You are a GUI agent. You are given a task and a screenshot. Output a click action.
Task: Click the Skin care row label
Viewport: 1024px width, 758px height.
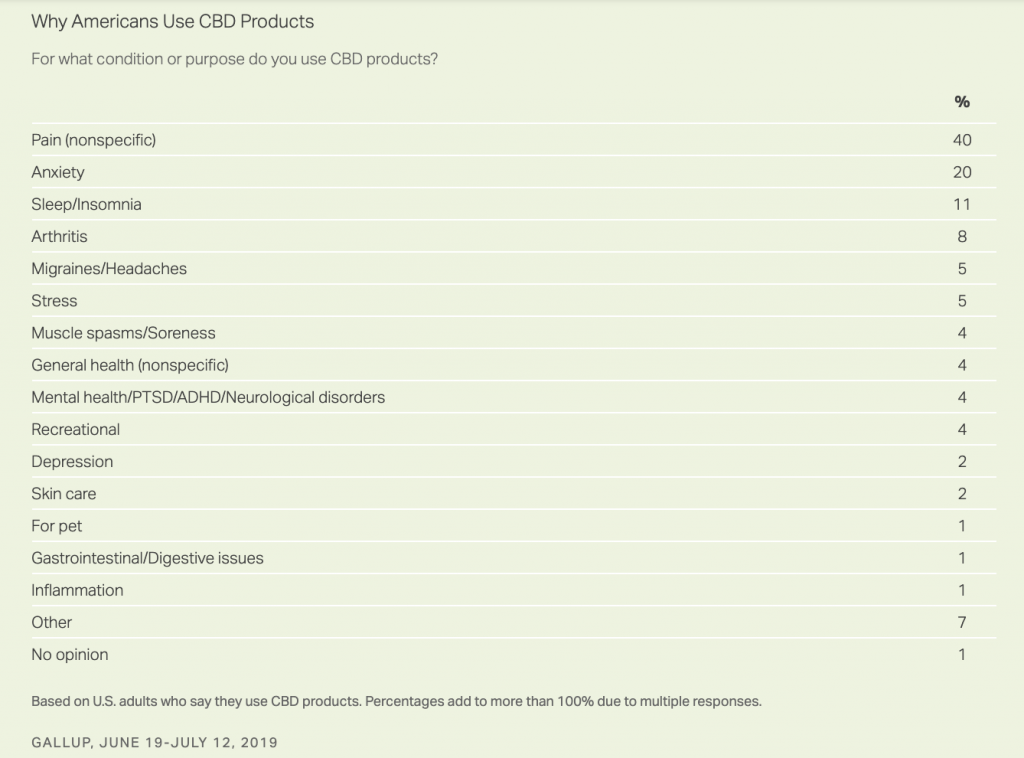tap(63, 494)
